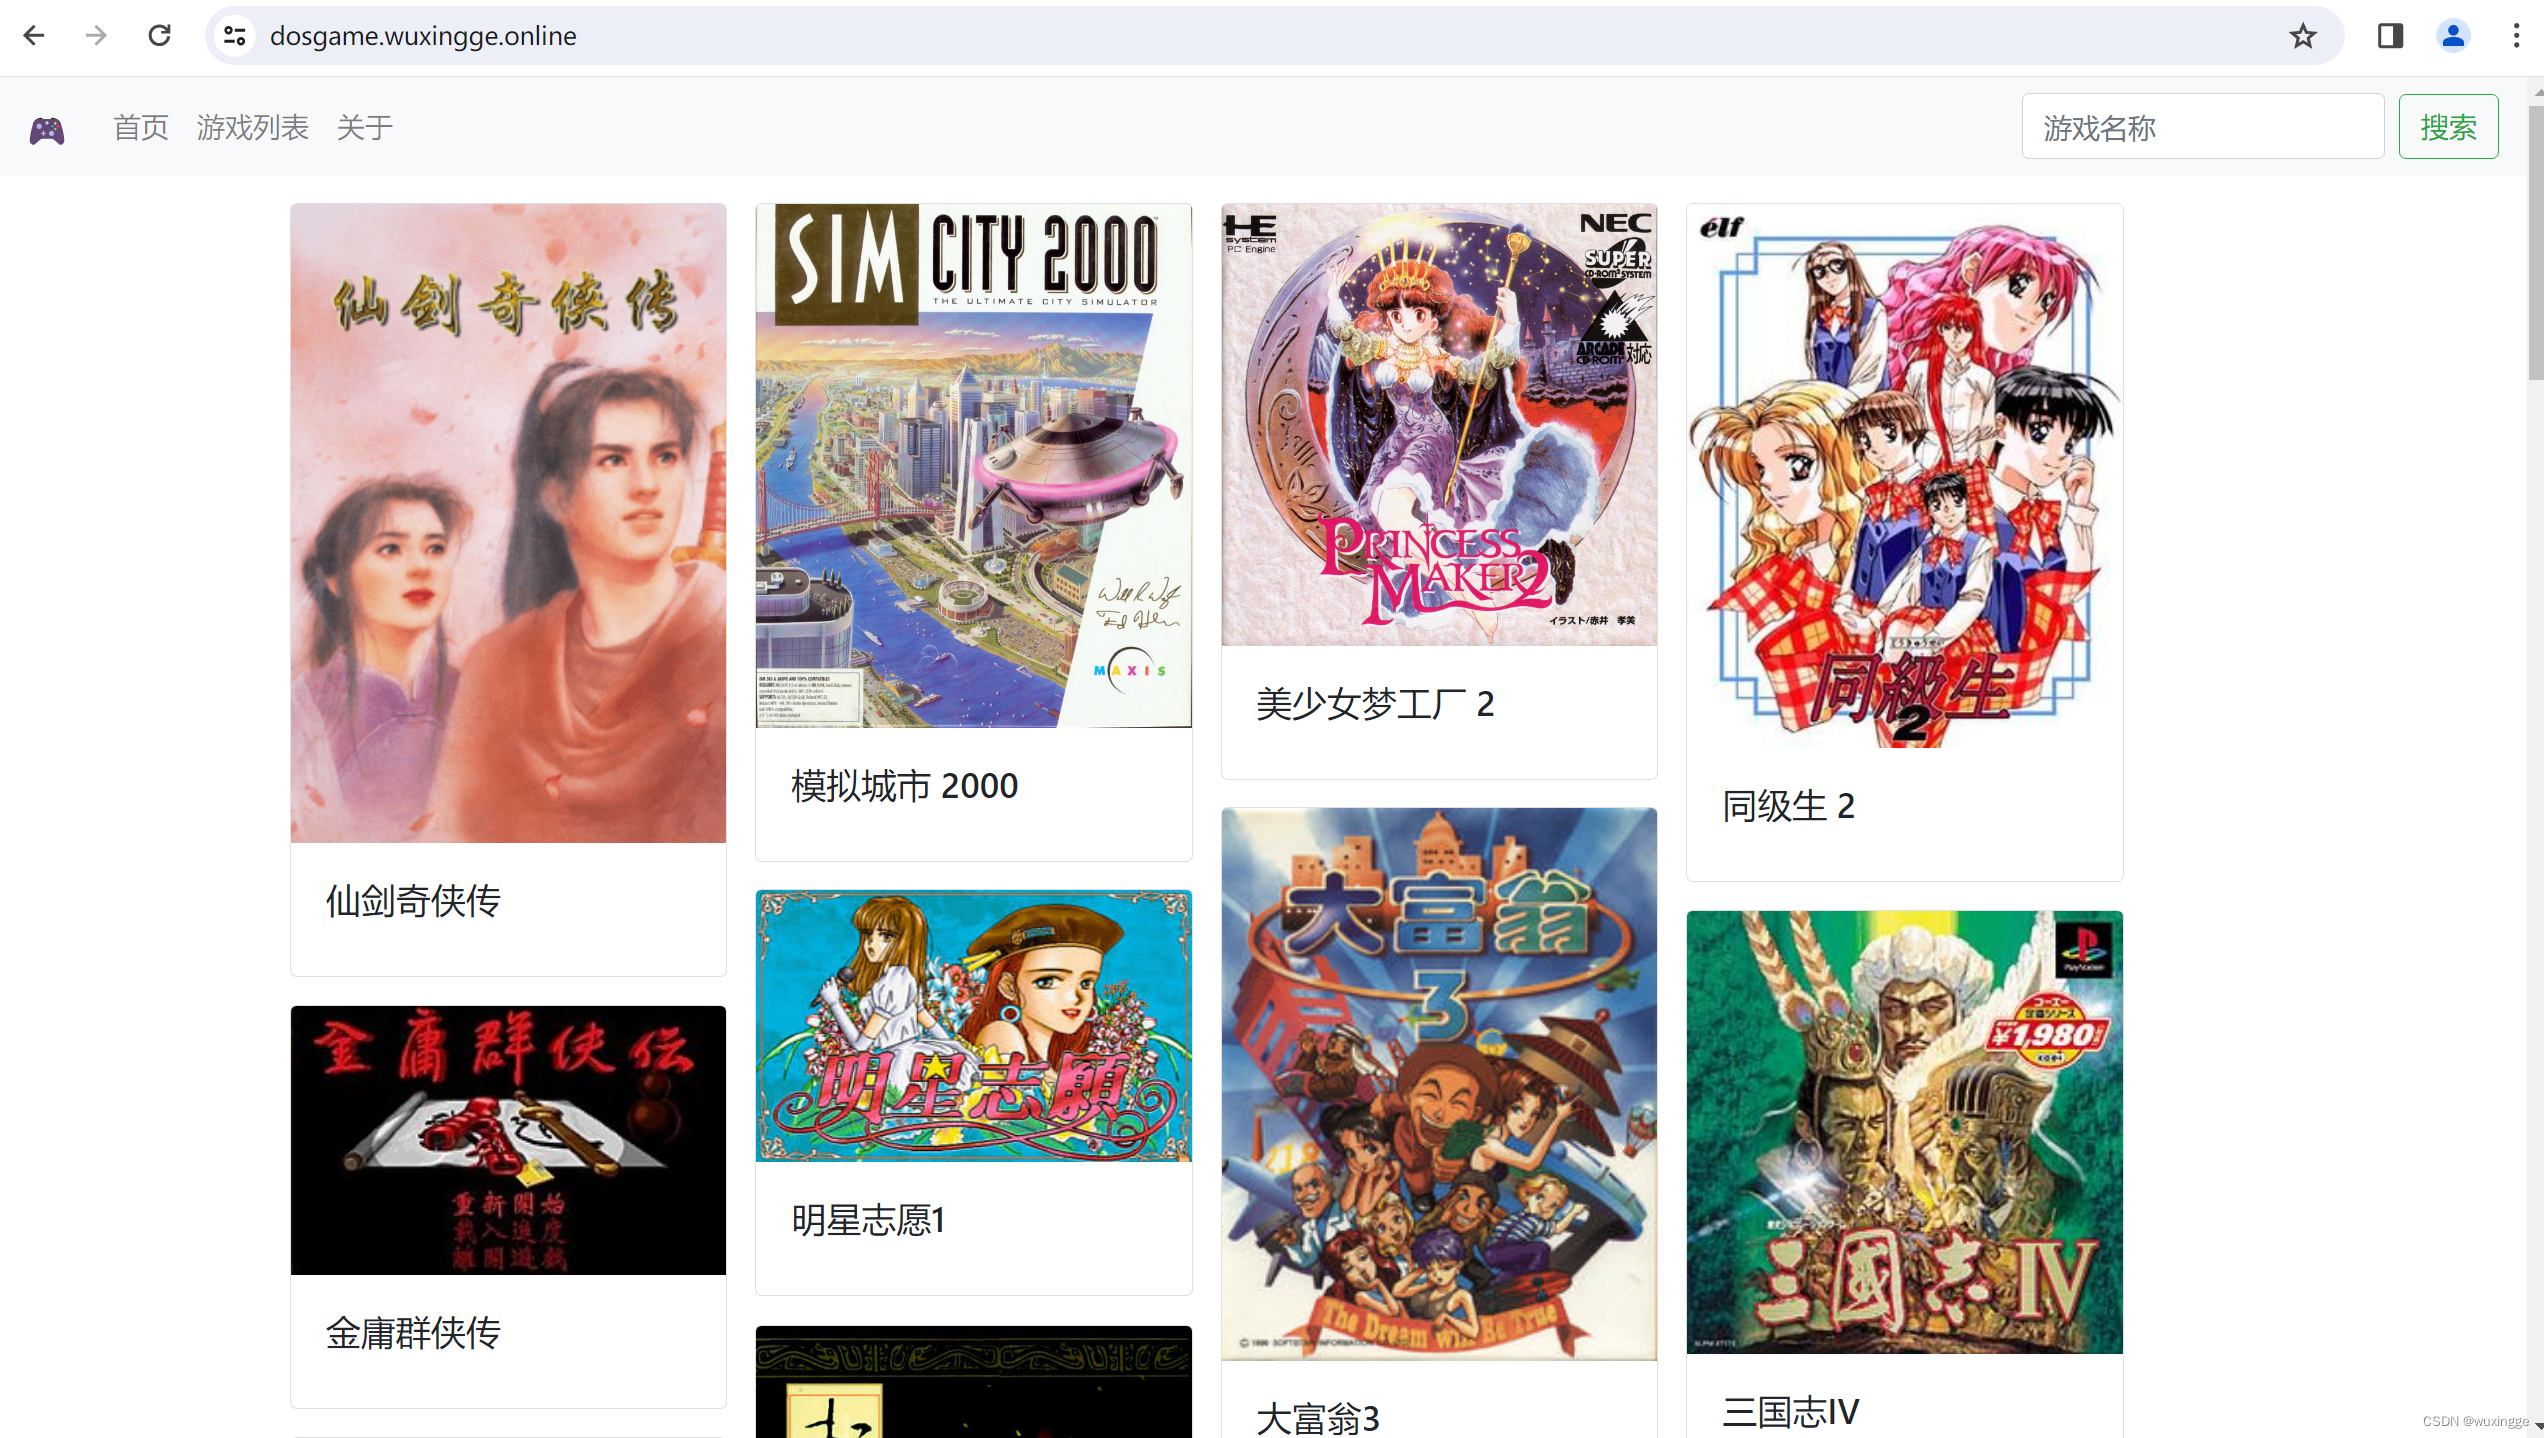Open 三国志IV cover image

1904,1132
